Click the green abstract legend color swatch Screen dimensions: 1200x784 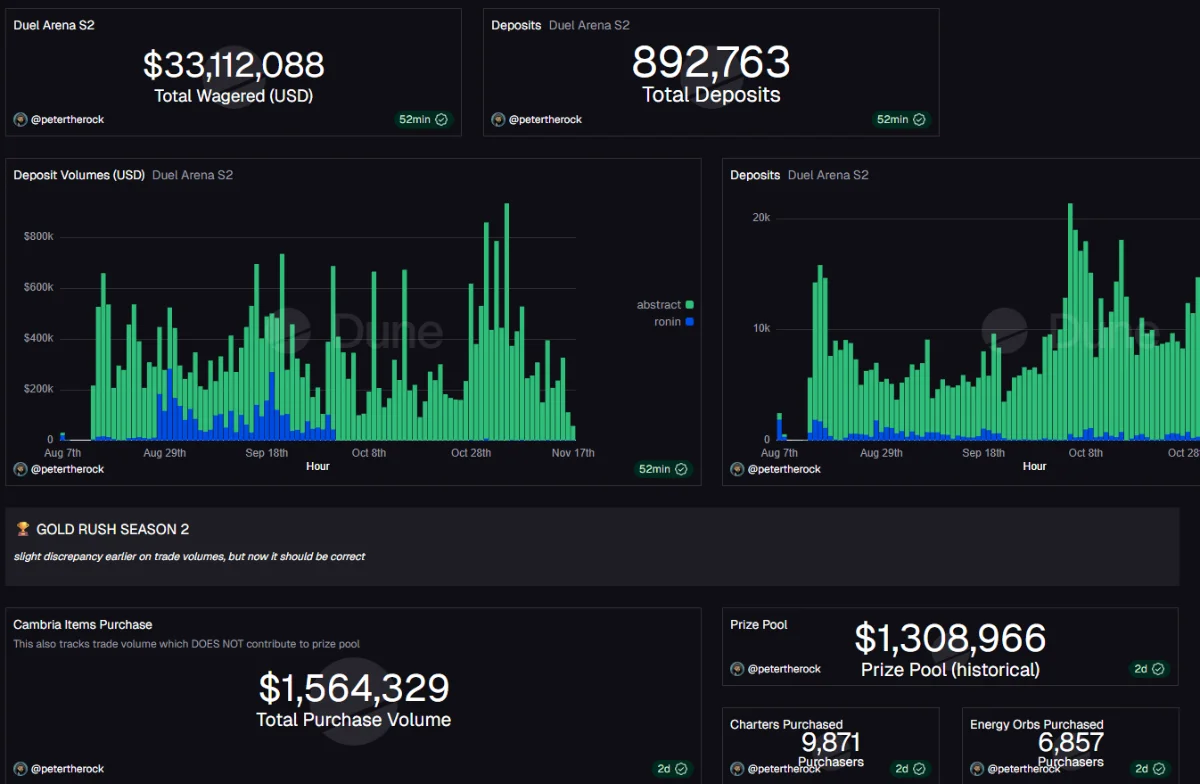pyautogui.click(x=690, y=305)
